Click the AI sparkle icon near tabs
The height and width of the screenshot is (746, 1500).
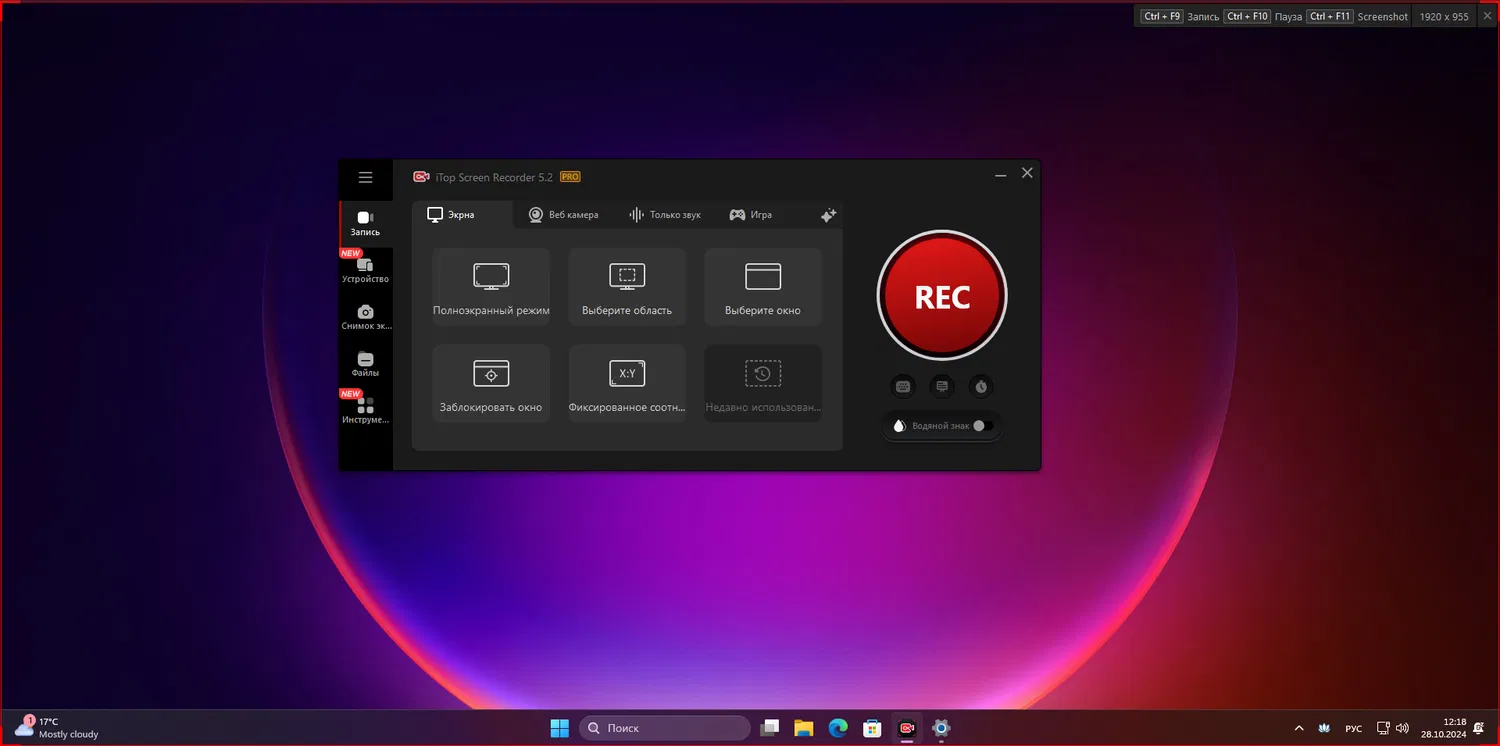point(828,214)
